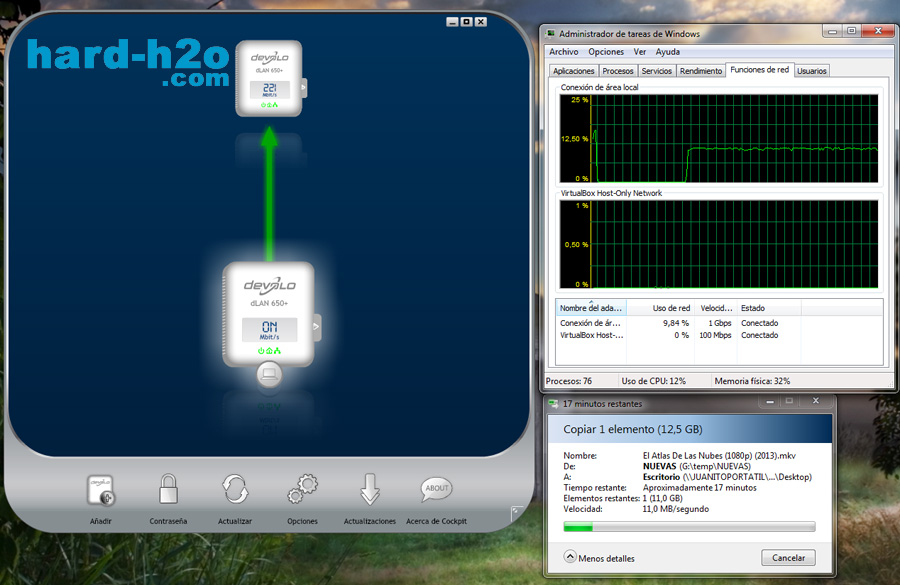Minimize the devolo Cockpit window

pyautogui.click(x=452, y=22)
